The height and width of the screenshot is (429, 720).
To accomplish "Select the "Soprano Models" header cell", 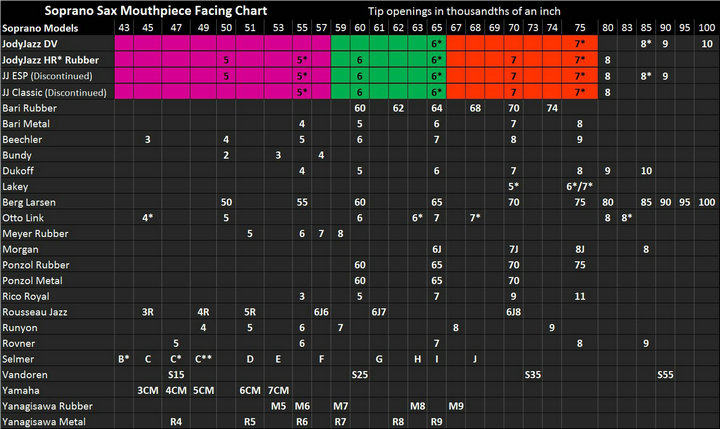I will click(x=40, y=28).
